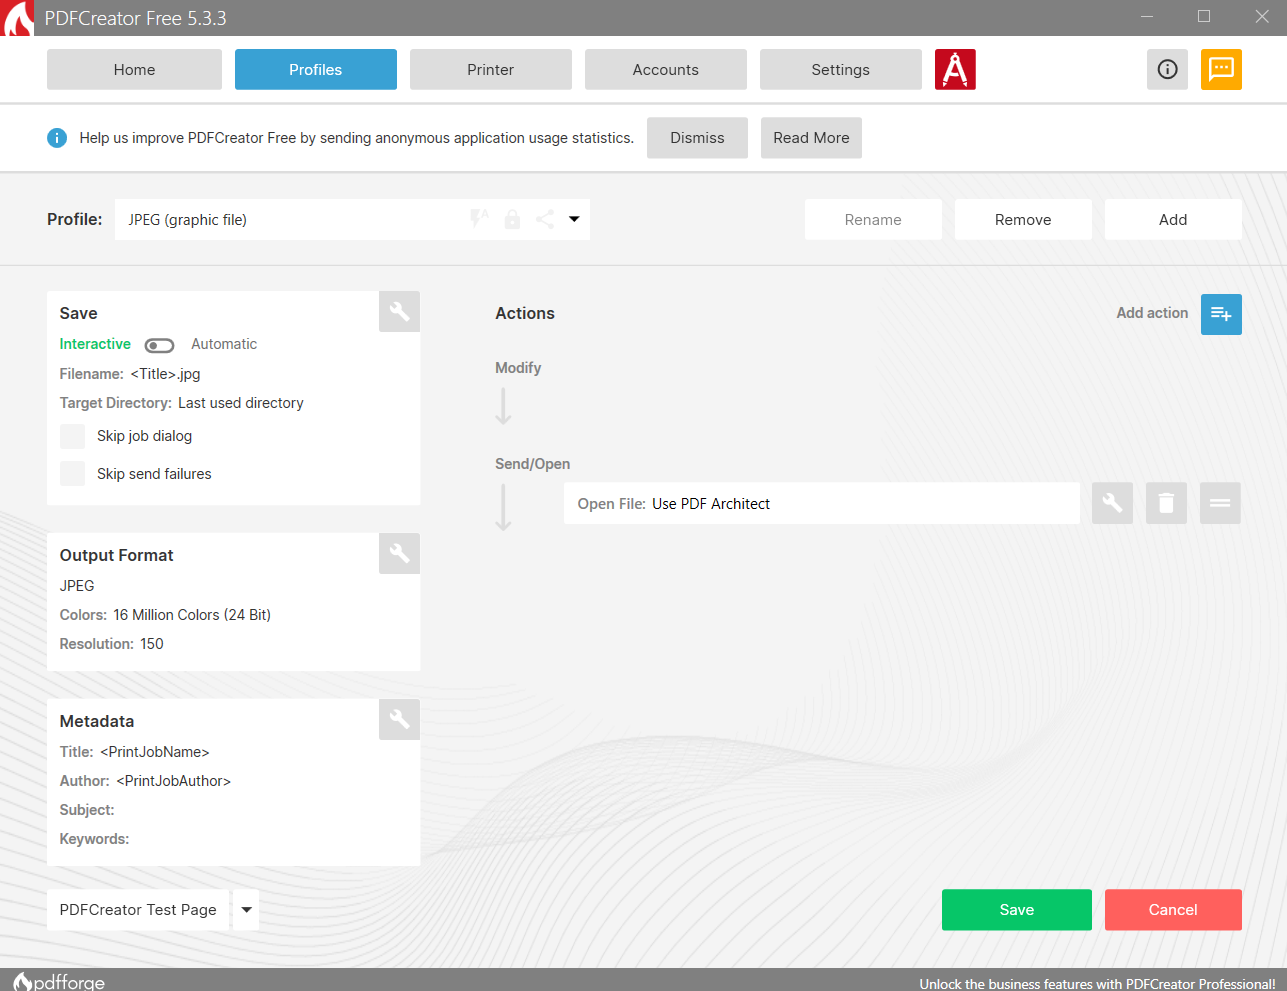Switch Save mode from Interactive to Automatic
1287x991 pixels.
[x=159, y=344]
